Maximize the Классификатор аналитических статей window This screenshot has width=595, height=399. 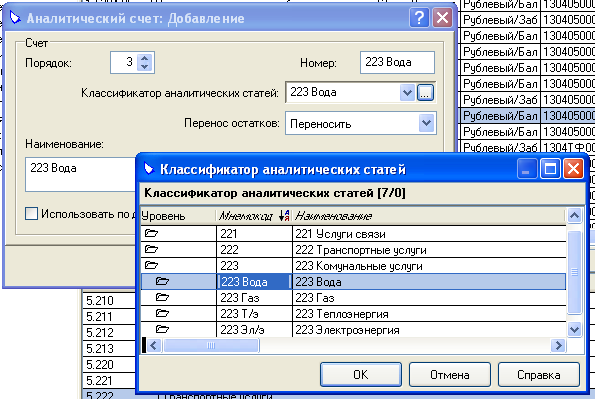point(550,169)
